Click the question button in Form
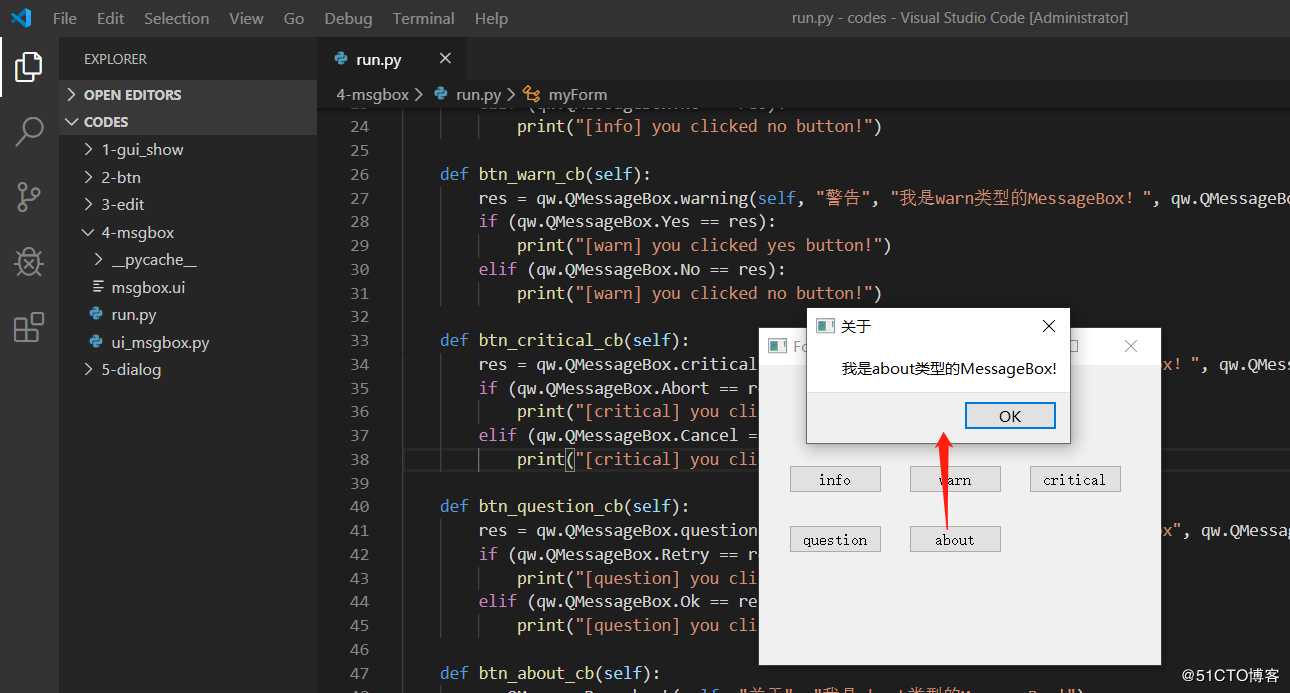The height and width of the screenshot is (693, 1290). (x=835, y=540)
